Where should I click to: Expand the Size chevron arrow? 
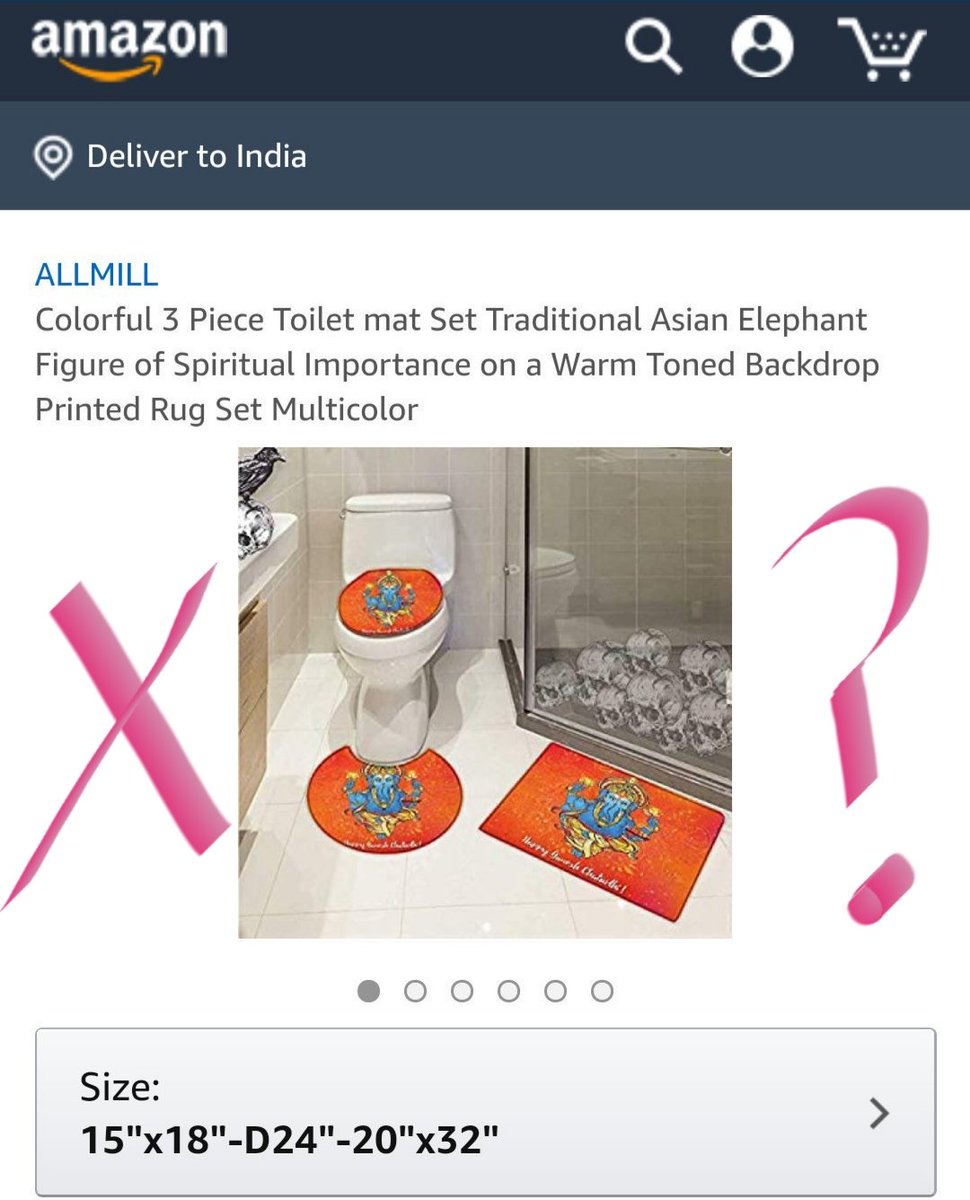(879, 1113)
